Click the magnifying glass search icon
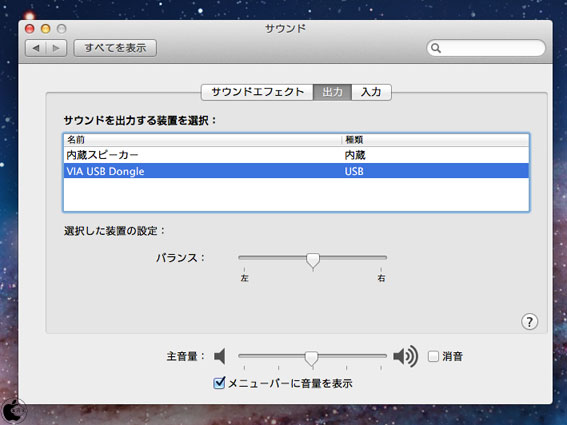 point(436,48)
